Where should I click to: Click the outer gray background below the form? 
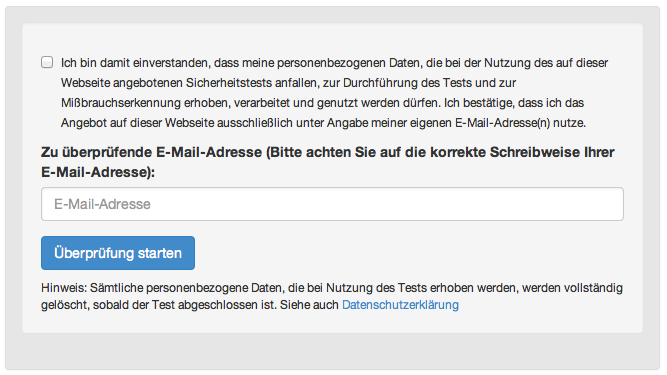tap(332, 351)
